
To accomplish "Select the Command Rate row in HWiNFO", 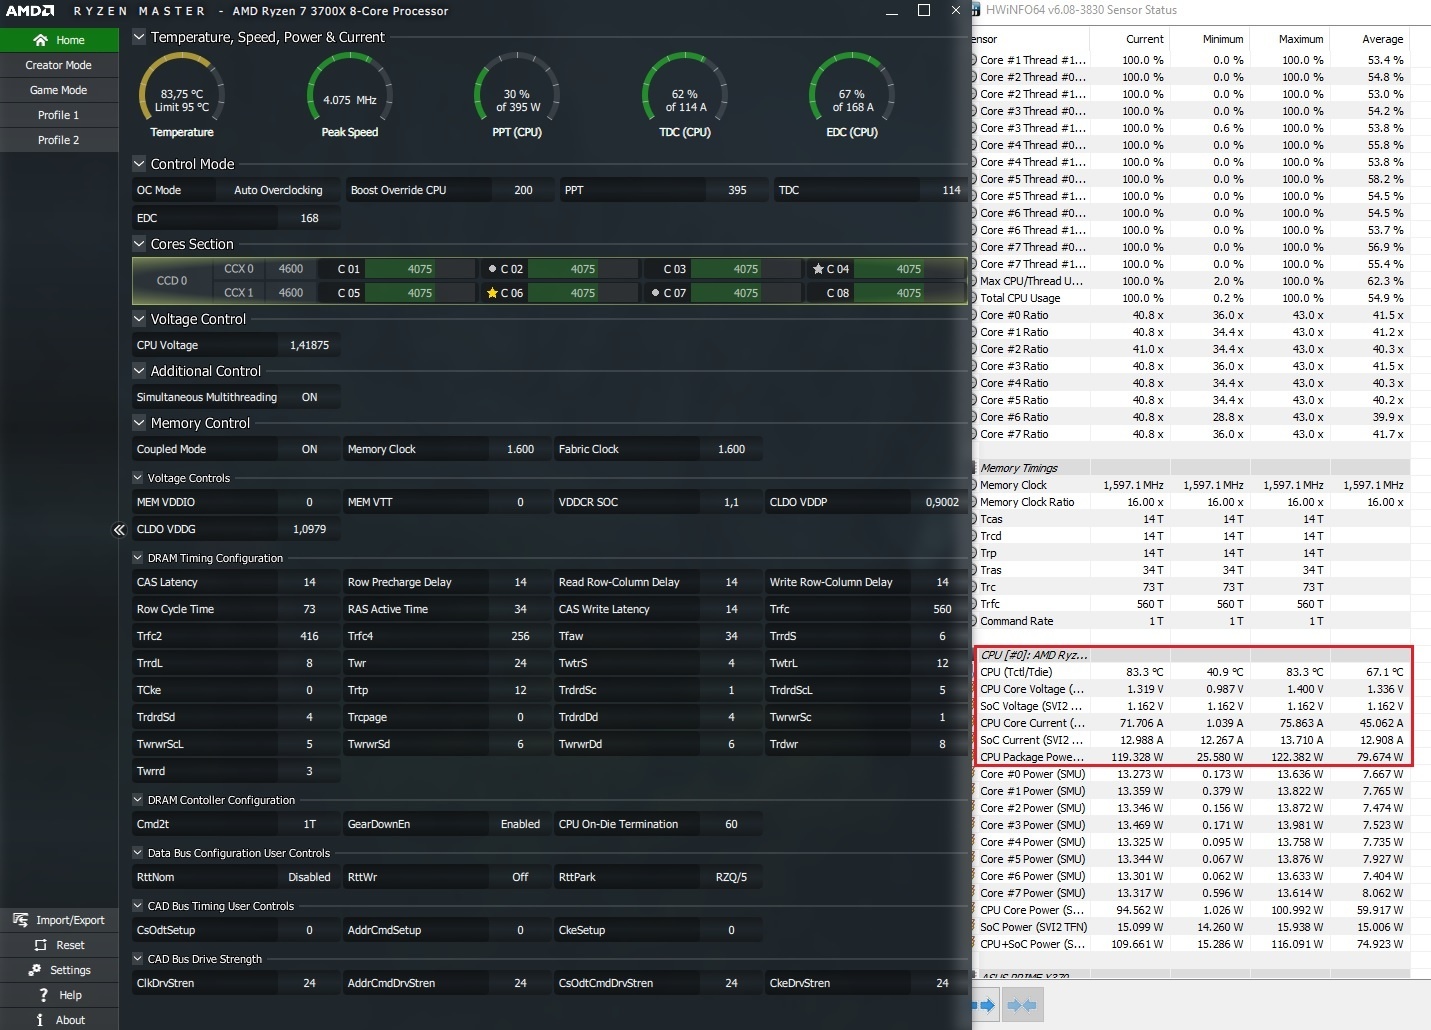I will (x=1190, y=621).
